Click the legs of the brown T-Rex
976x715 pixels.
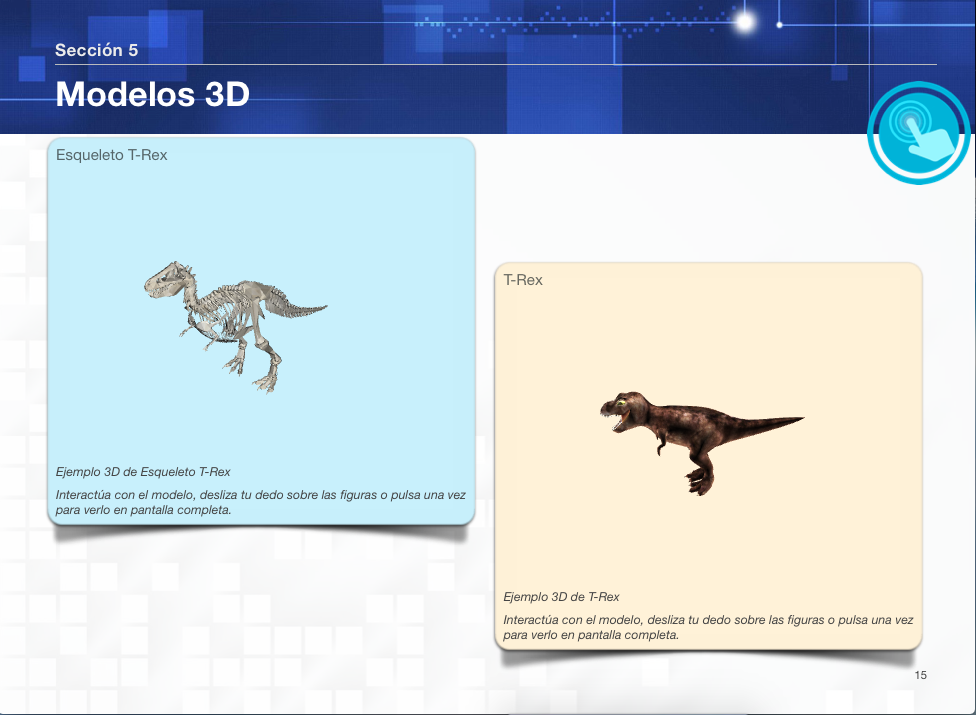698,477
